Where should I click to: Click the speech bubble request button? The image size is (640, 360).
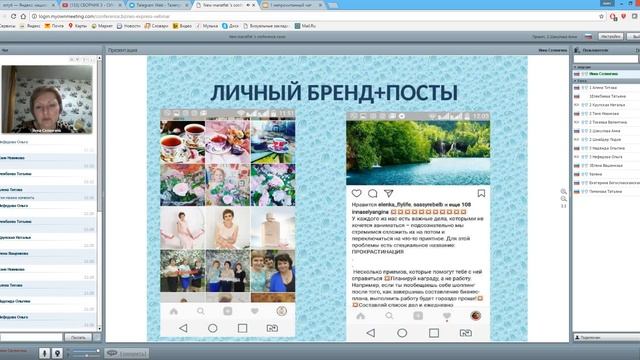tap(126, 353)
